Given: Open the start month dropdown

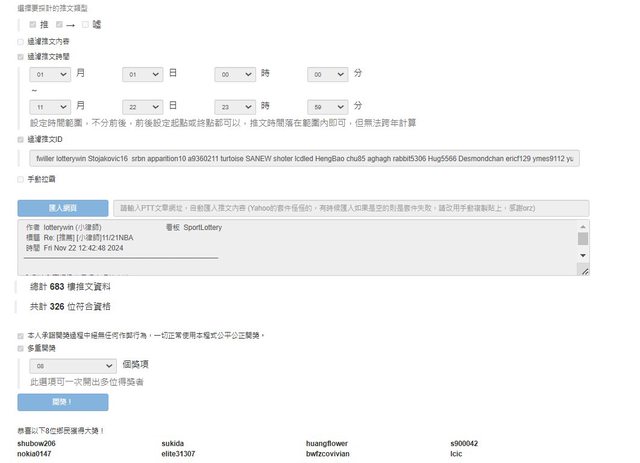Looking at the screenshot, I should click(50, 75).
